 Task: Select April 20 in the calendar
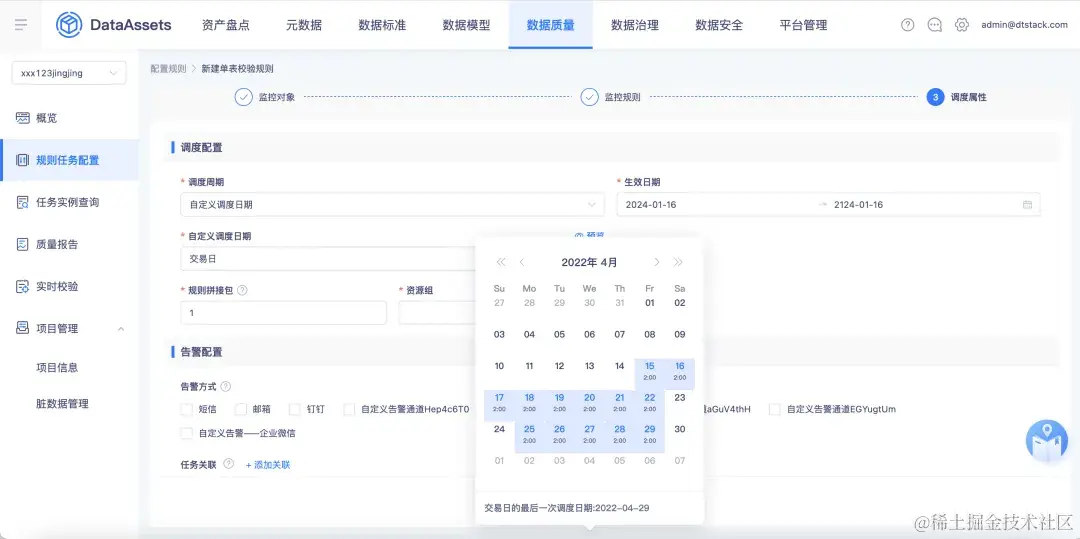point(590,403)
